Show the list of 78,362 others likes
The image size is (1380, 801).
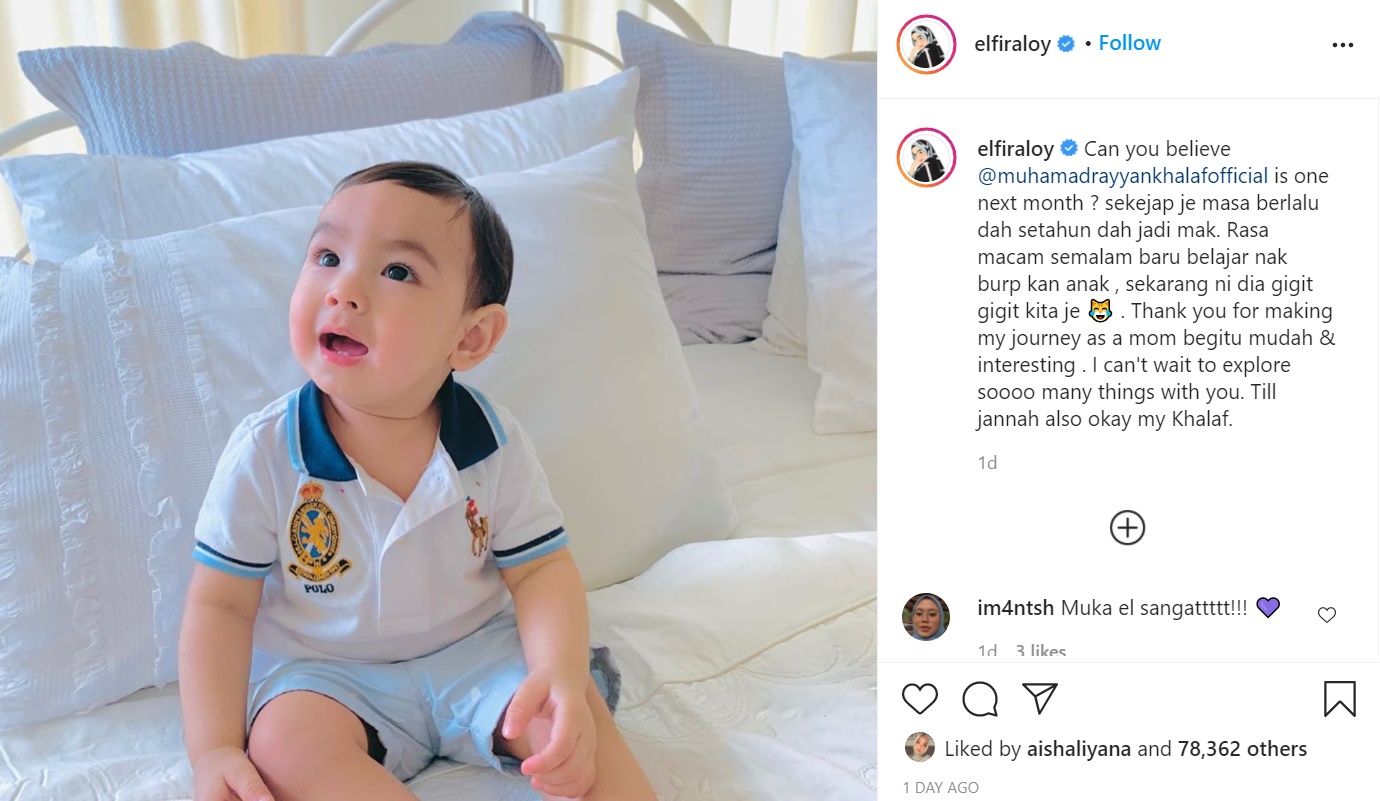click(x=1242, y=749)
